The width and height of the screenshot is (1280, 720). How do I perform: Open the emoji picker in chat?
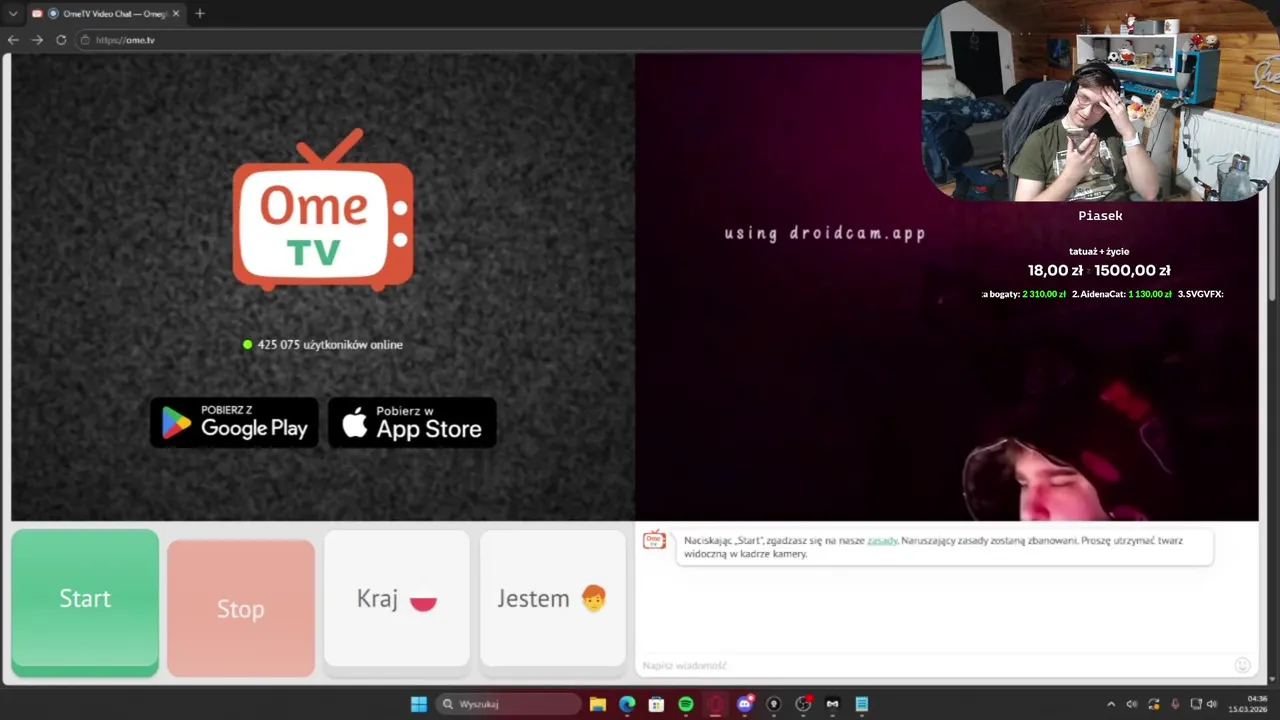1242,665
